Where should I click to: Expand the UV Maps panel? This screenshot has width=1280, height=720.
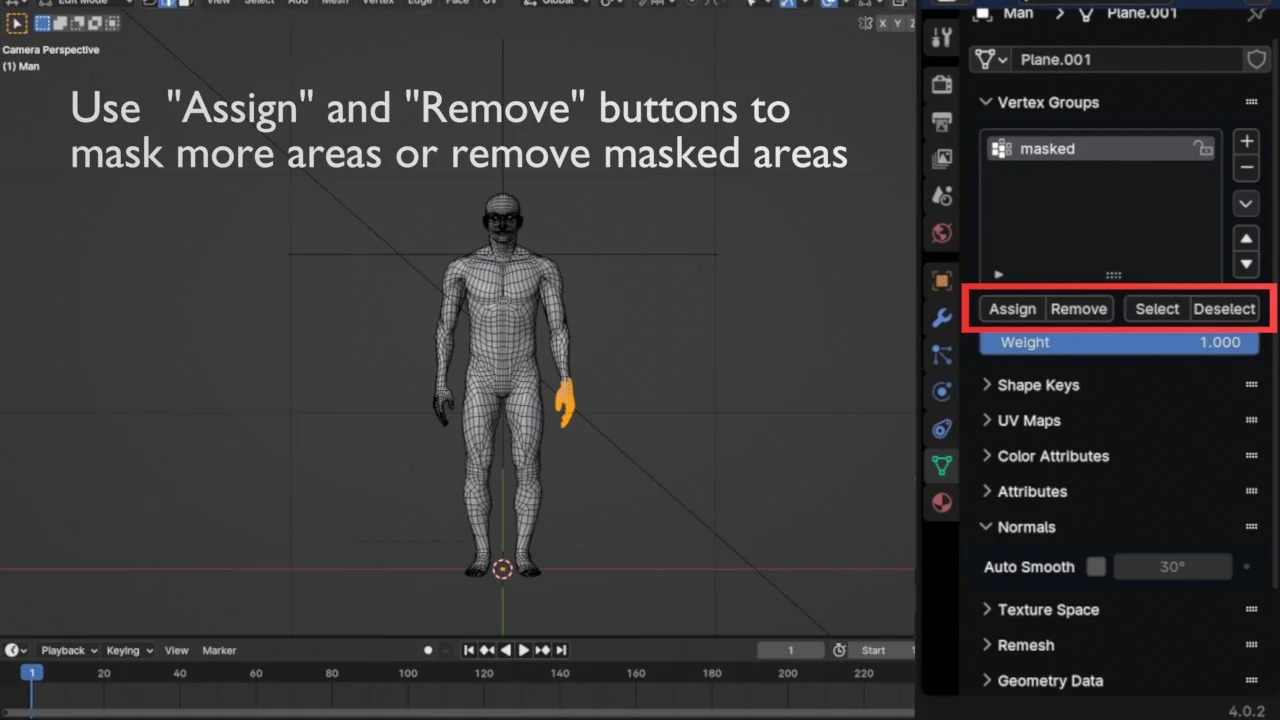point(1029,420)
